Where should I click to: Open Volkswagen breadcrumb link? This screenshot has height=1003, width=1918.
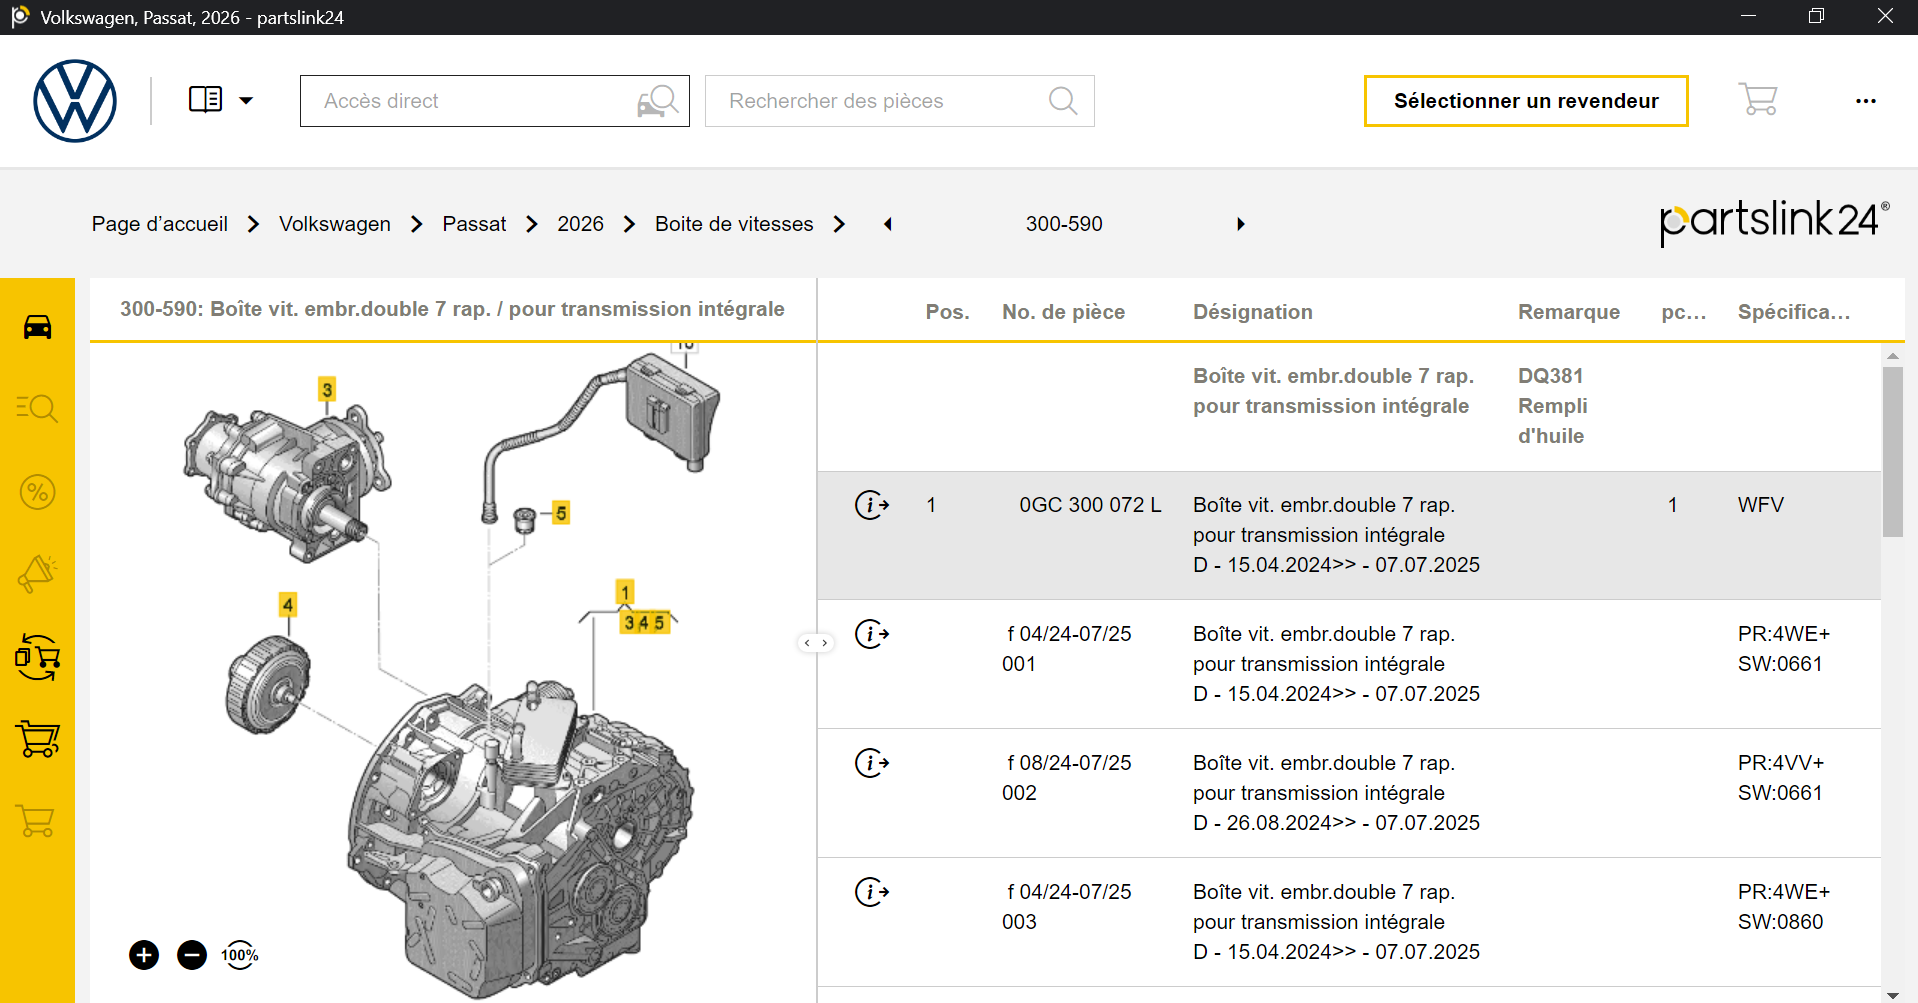click(x=335, y=224)
